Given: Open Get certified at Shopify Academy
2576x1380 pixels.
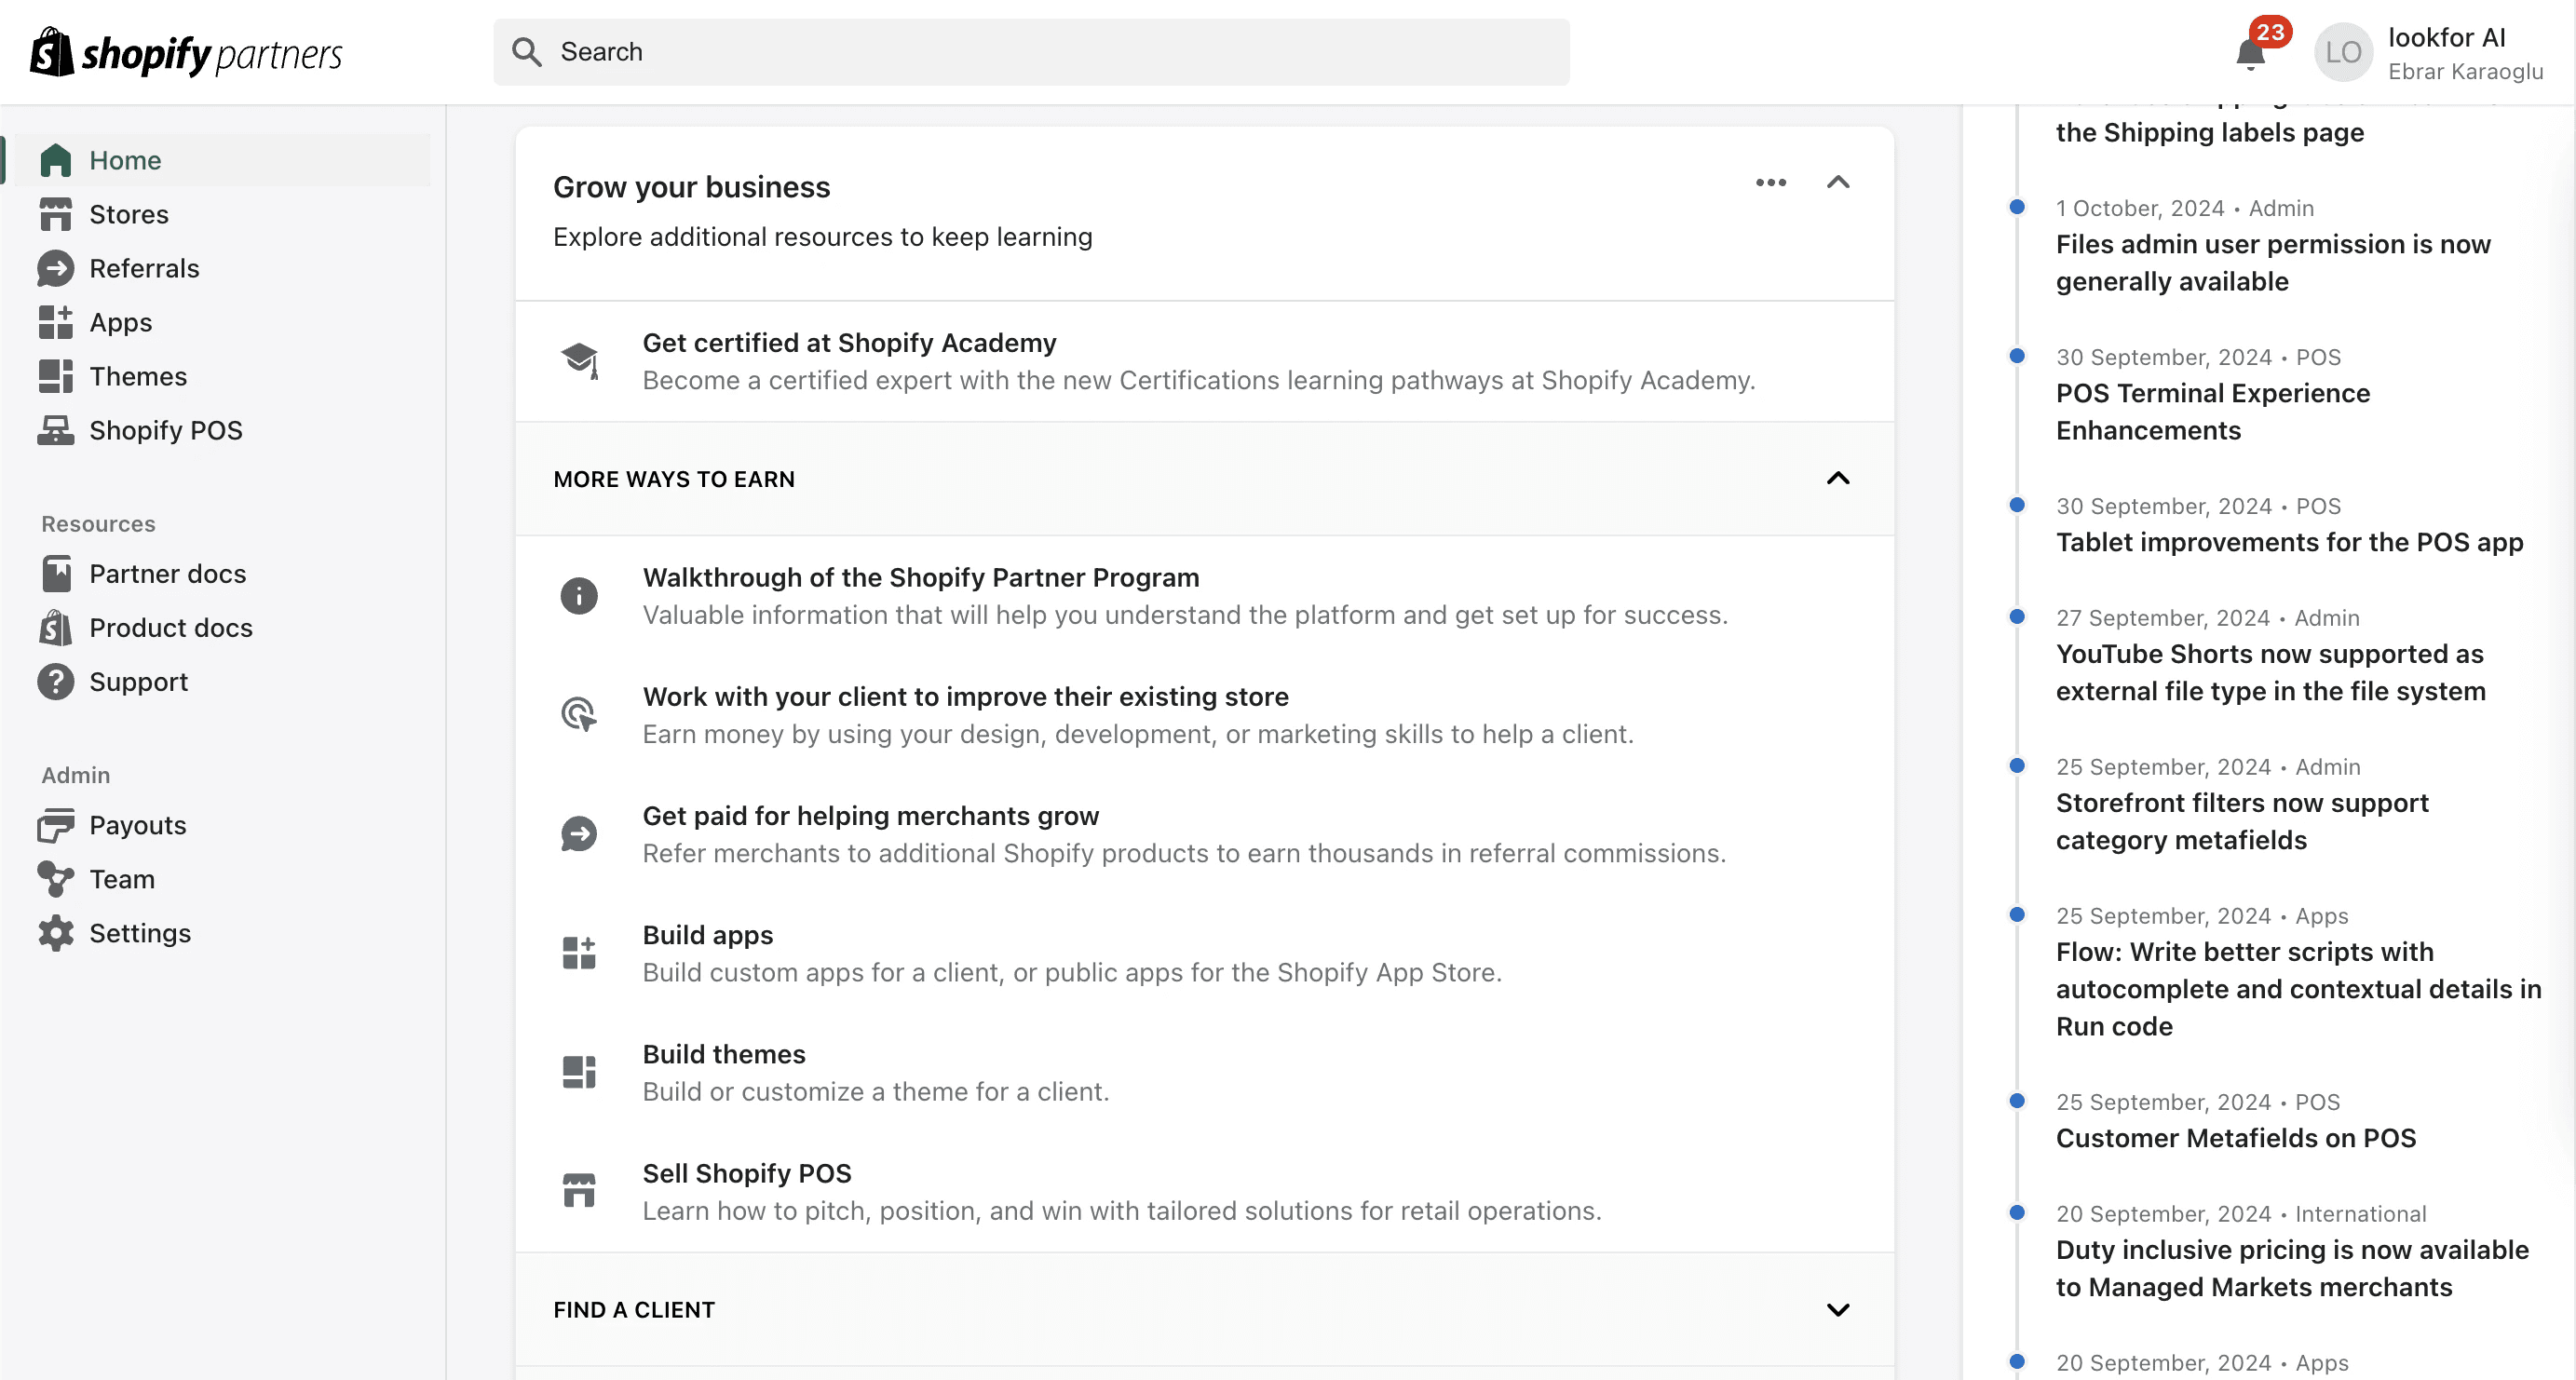Looking at the screenshot, I should pos(848,342).
